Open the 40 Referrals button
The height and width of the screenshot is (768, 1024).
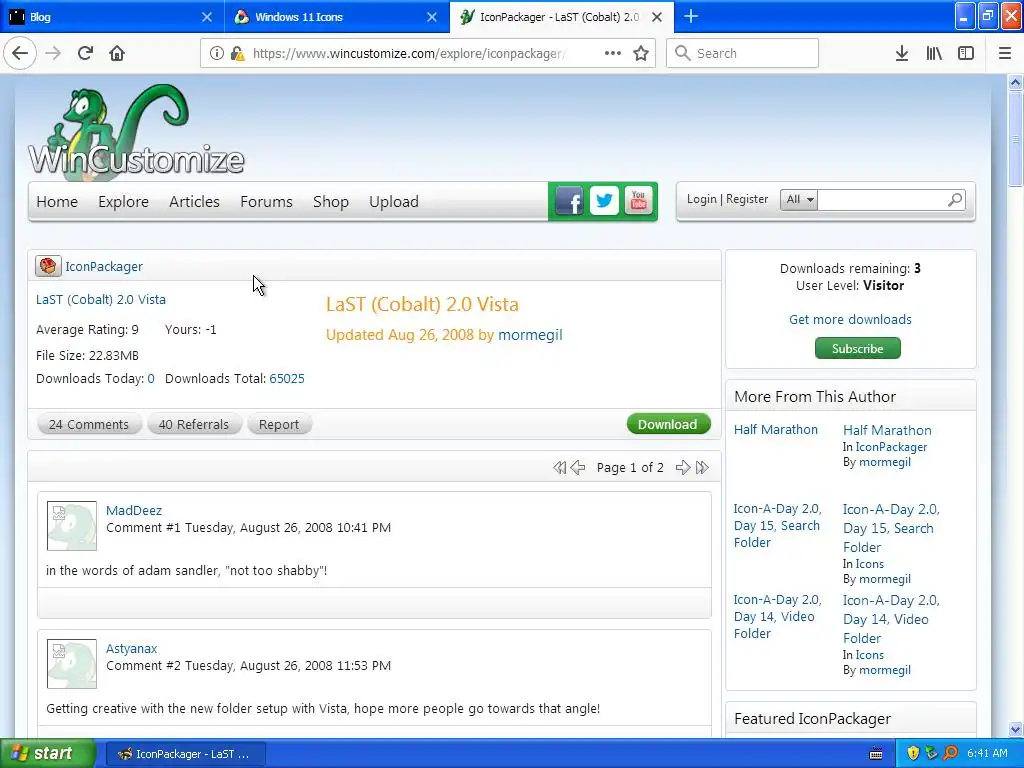[x=194, y=424]
